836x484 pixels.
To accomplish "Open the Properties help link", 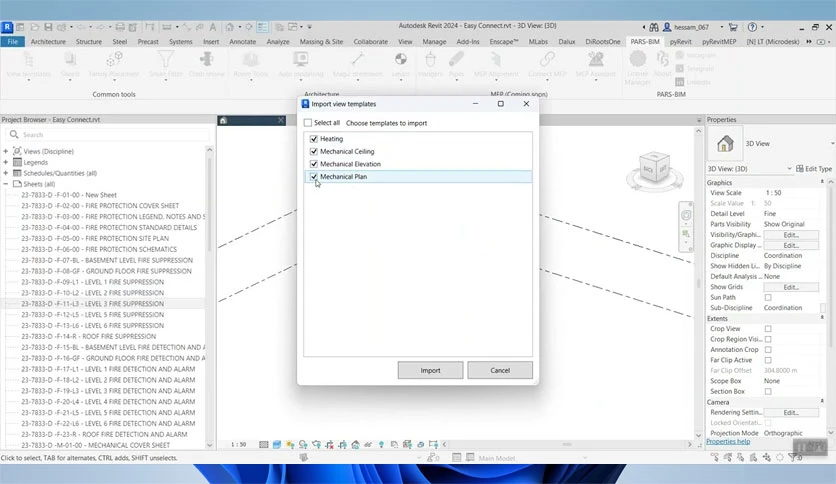I will (728, 442).
